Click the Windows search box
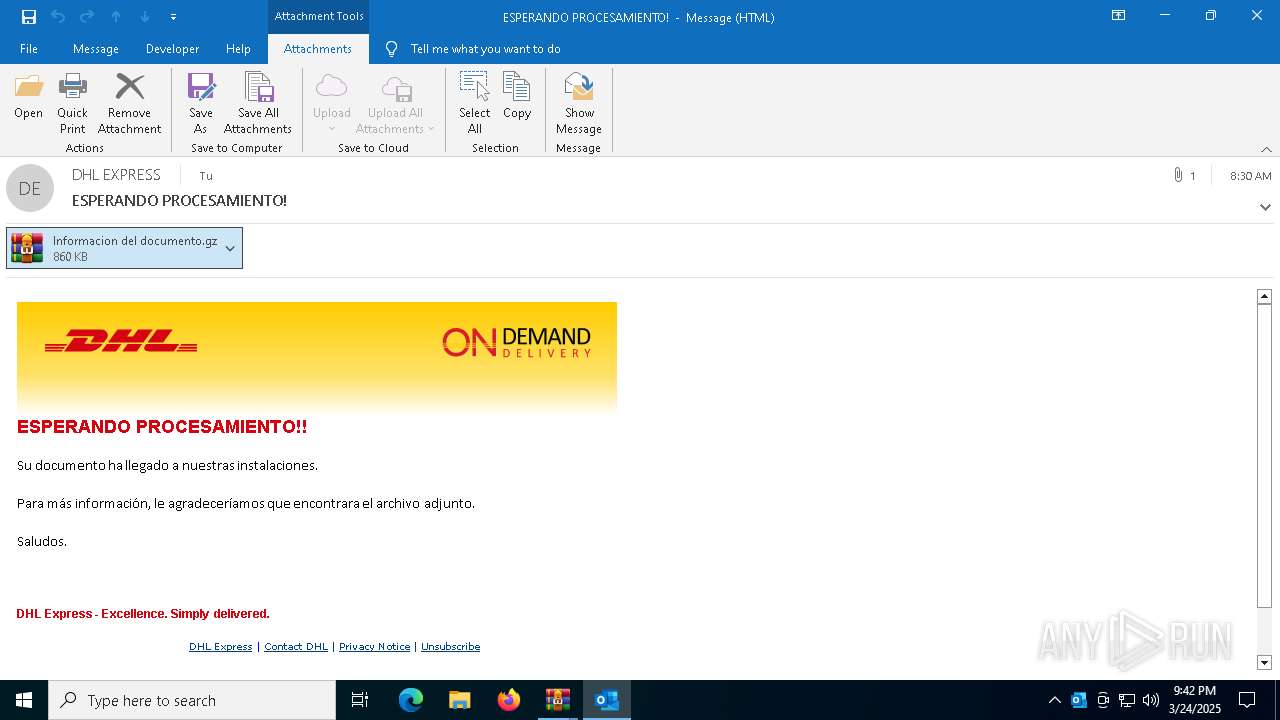Screen dimensions: 1280x720 192,700
